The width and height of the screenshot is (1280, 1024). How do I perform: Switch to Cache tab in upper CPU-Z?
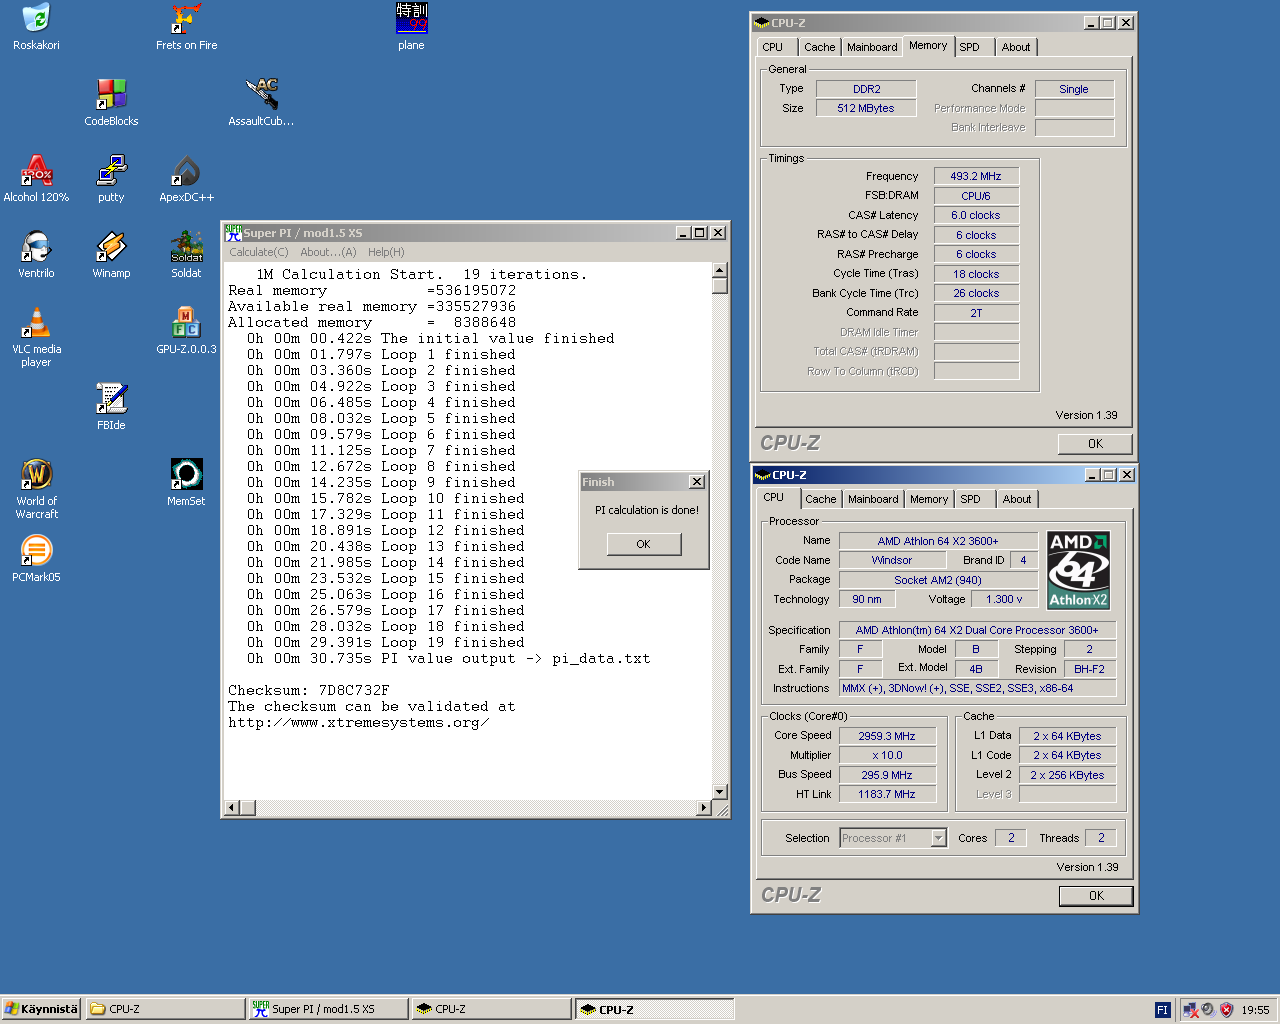tap(819, 47)
